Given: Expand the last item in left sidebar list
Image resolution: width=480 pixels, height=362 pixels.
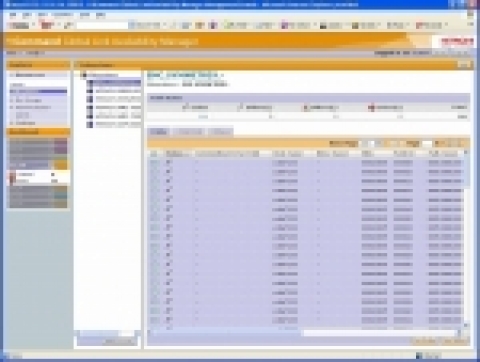Looking at the screenshot, I should [12, 123].
